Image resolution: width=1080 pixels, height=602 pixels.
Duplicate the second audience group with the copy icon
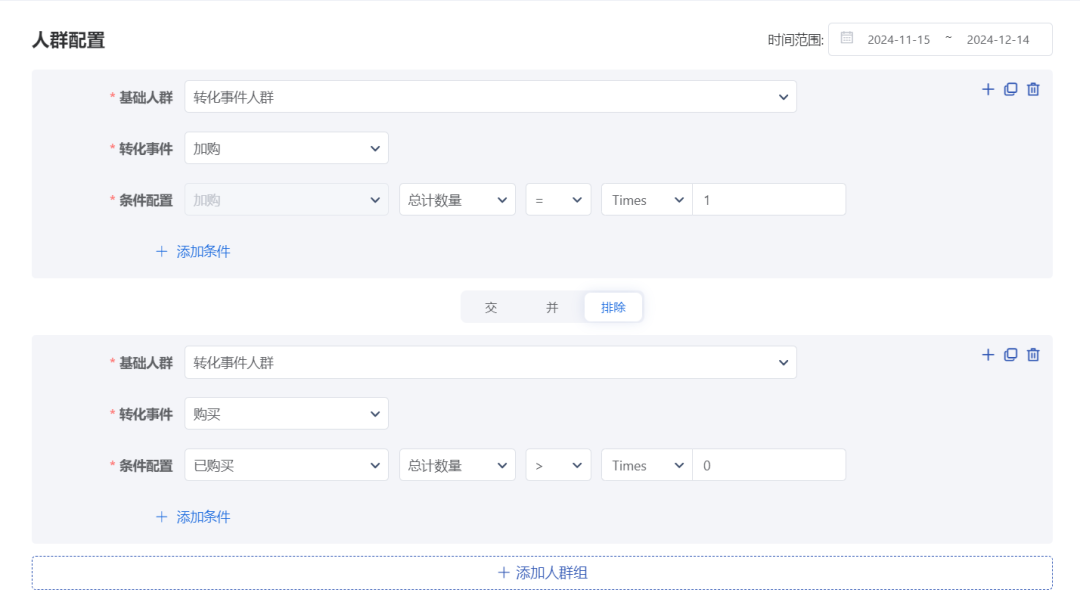click(1010, 355)
